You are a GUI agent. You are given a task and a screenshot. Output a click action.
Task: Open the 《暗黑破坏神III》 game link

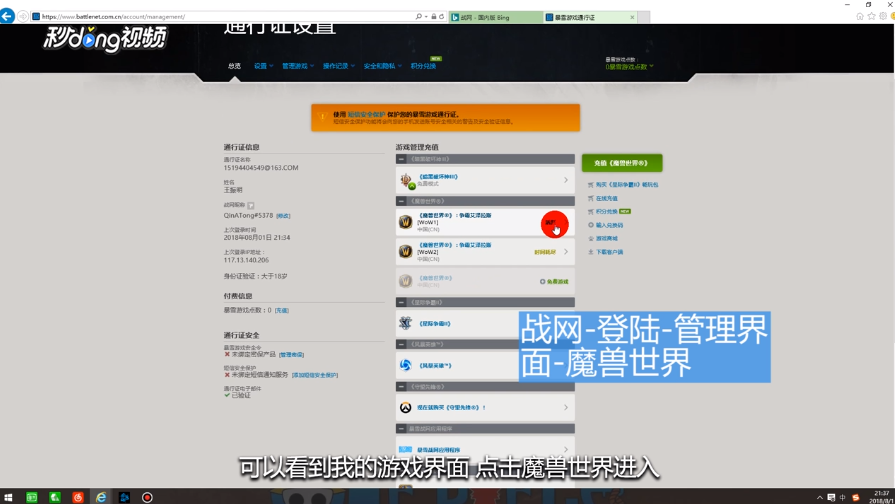[x=438, y=177]
